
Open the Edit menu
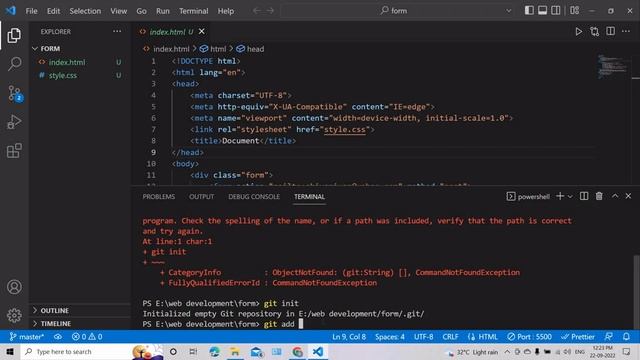[53, 11]
